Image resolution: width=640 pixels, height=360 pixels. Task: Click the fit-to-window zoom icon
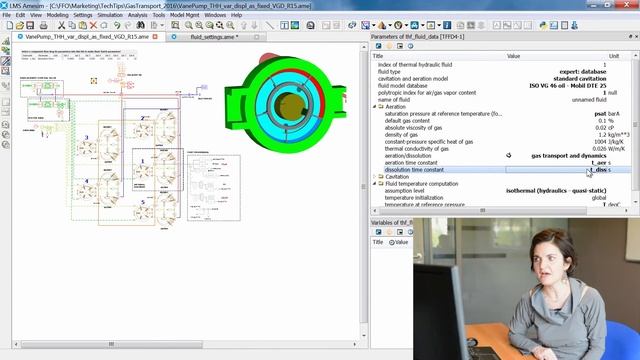tap(175, 25)
